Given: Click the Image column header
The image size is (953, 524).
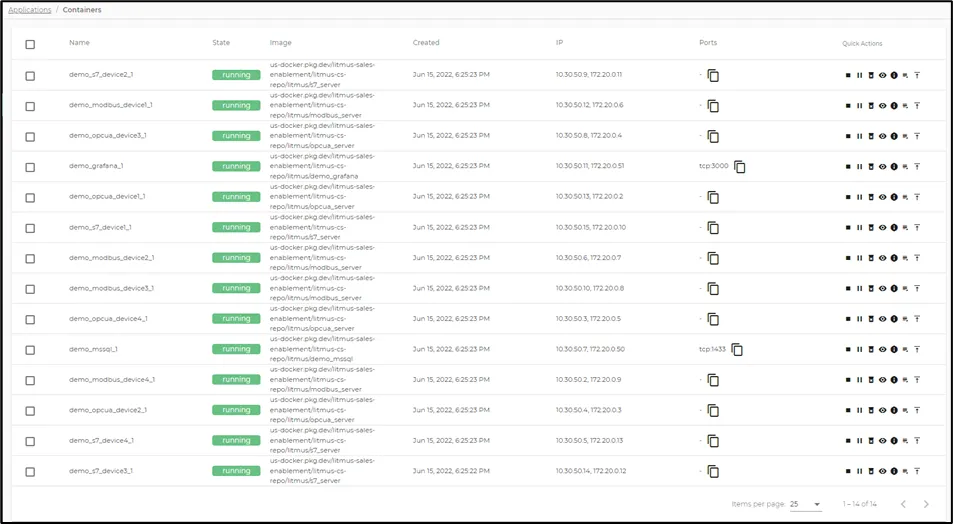Looking at the screenshot, I should click(x=281, y=43).
